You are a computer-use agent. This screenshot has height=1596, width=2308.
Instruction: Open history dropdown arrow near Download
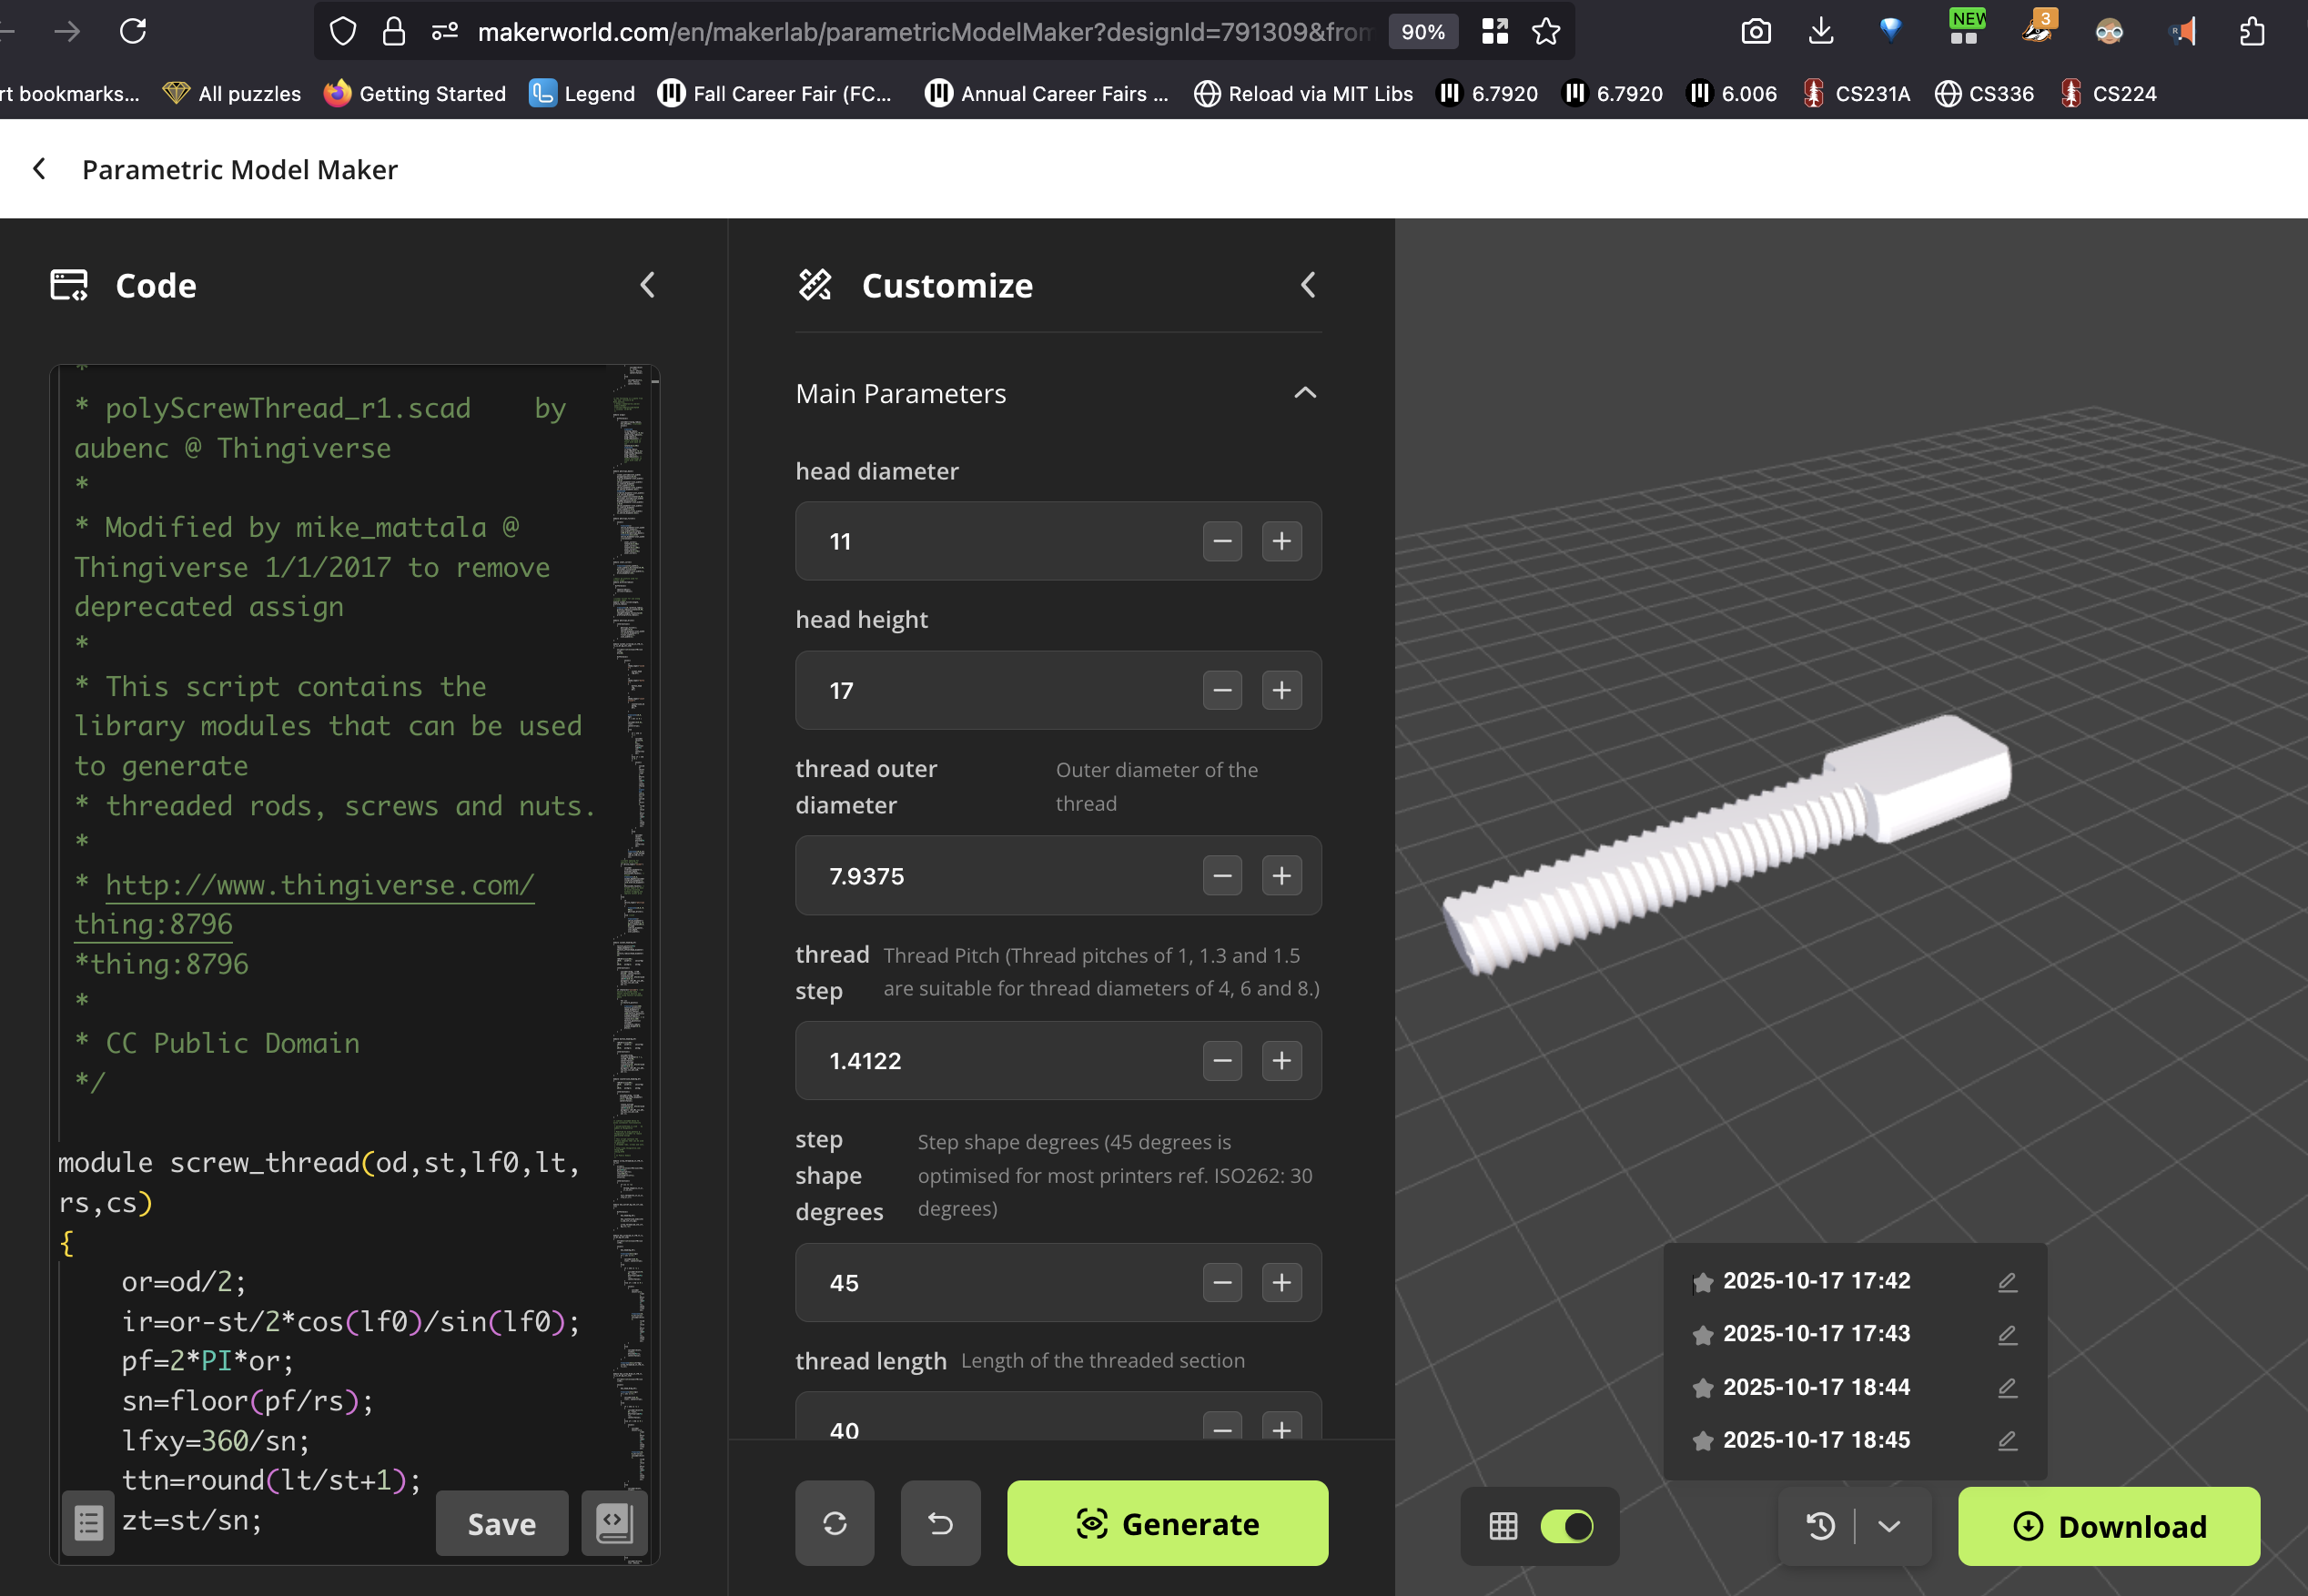[x=1888, y=1526]
